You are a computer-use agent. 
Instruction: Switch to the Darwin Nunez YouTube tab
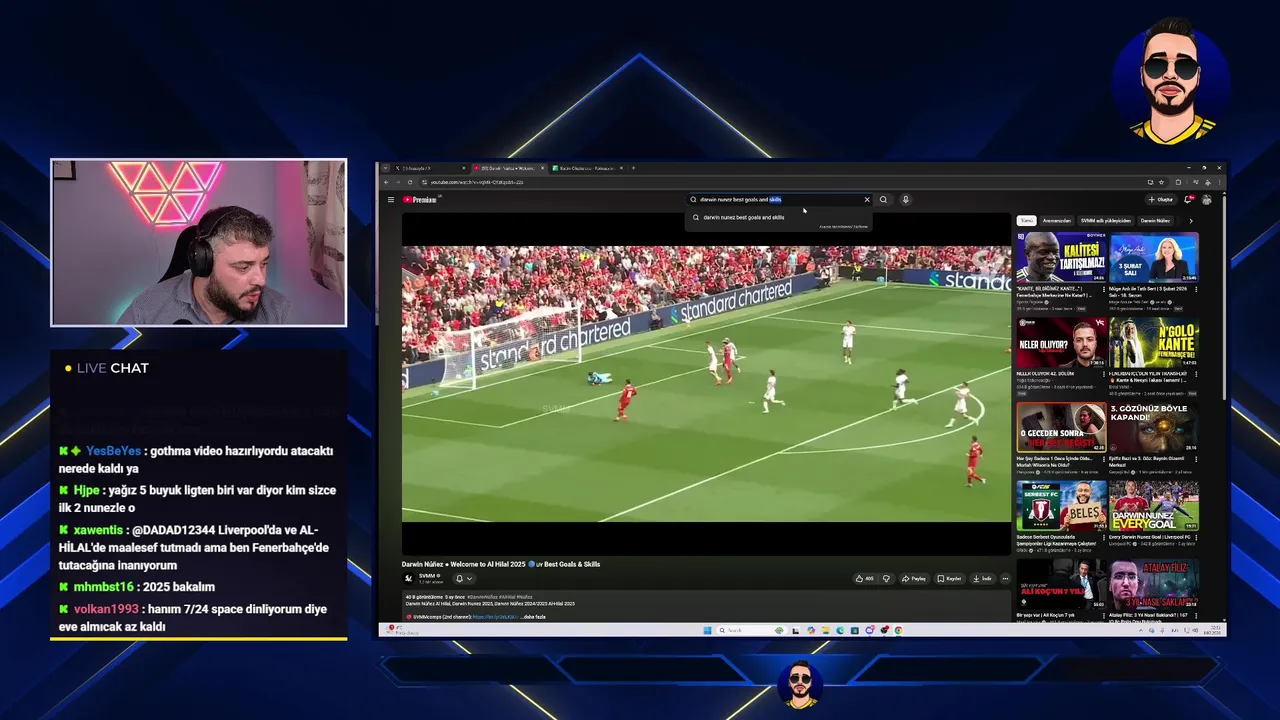[x=508, y=168]
